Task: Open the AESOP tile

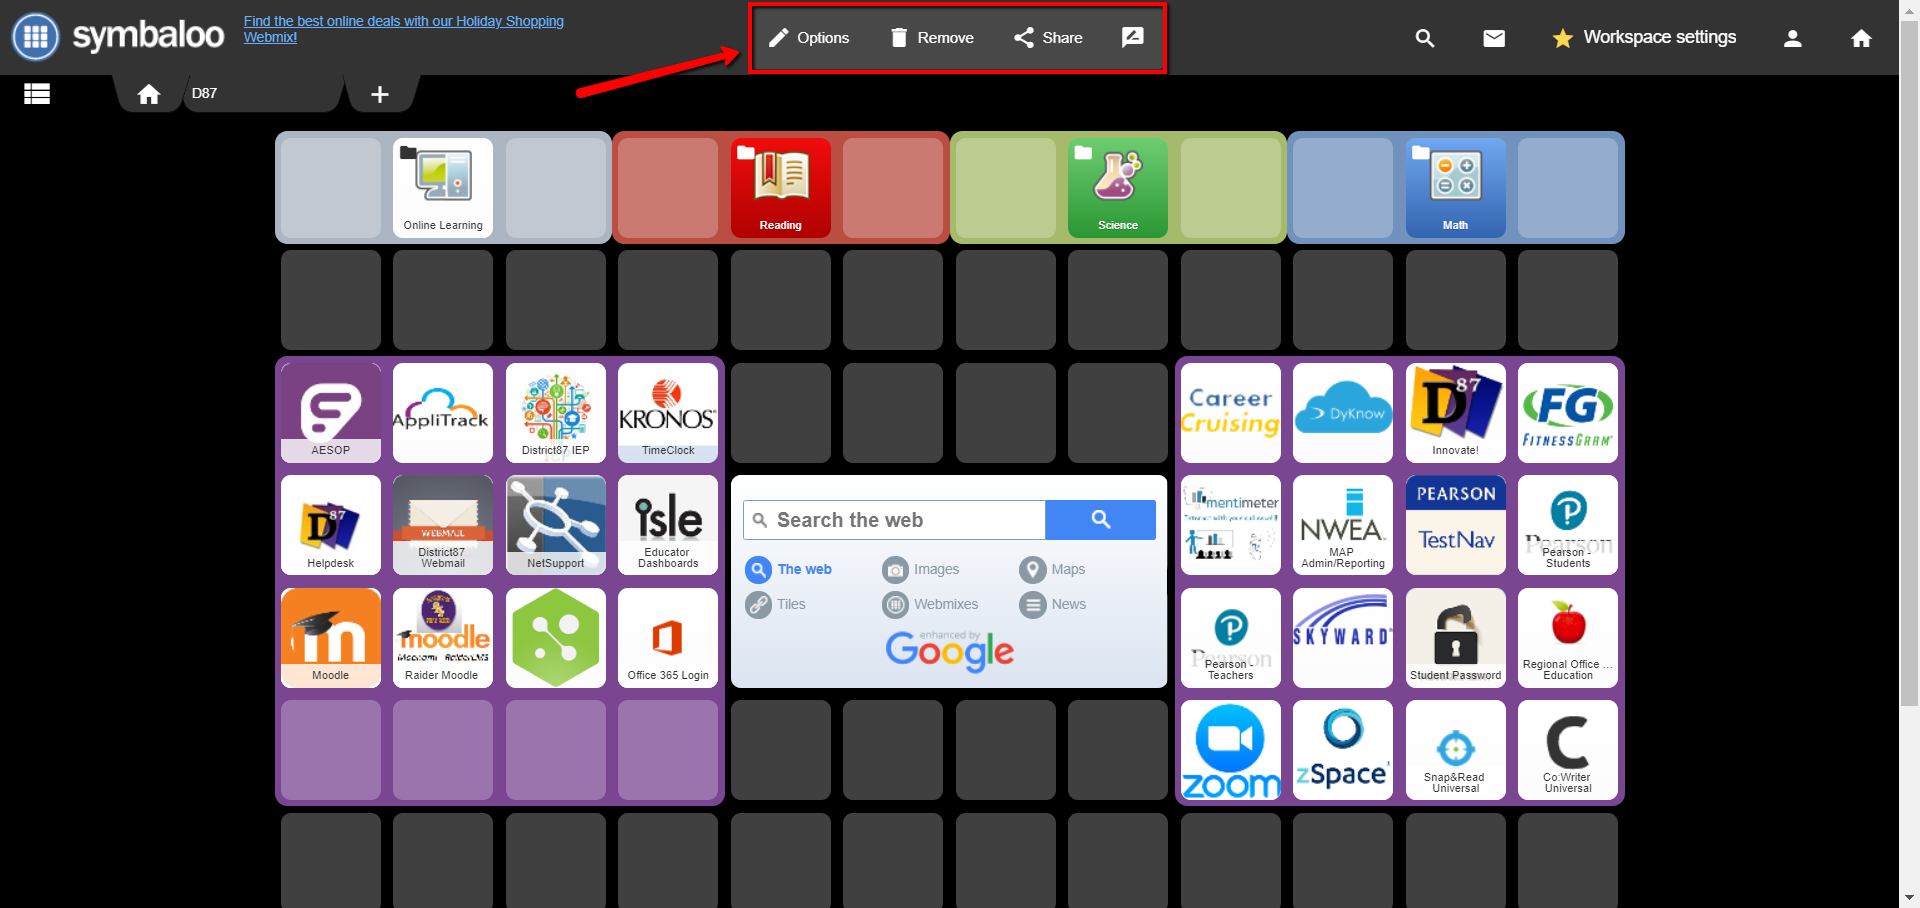Action: coord(331,412)
